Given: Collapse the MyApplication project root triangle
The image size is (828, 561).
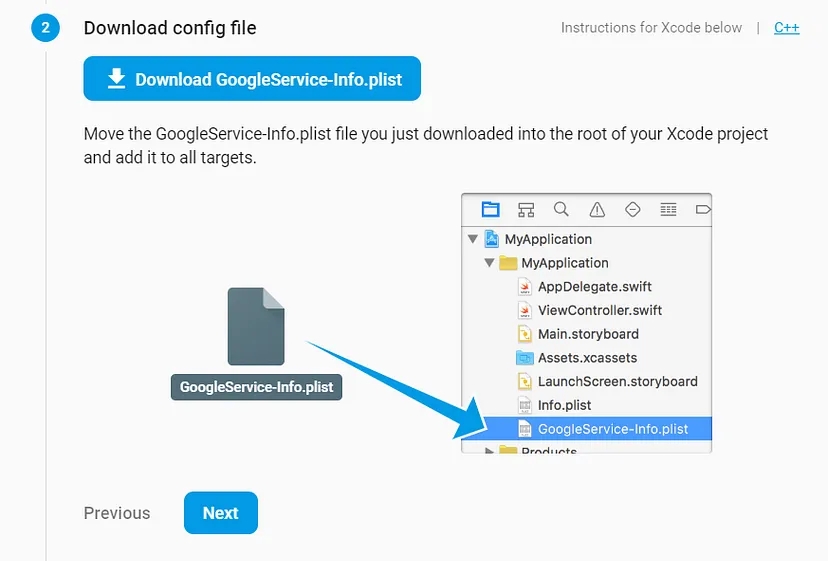Looking at the screenshot, I should tap(472, 240).
